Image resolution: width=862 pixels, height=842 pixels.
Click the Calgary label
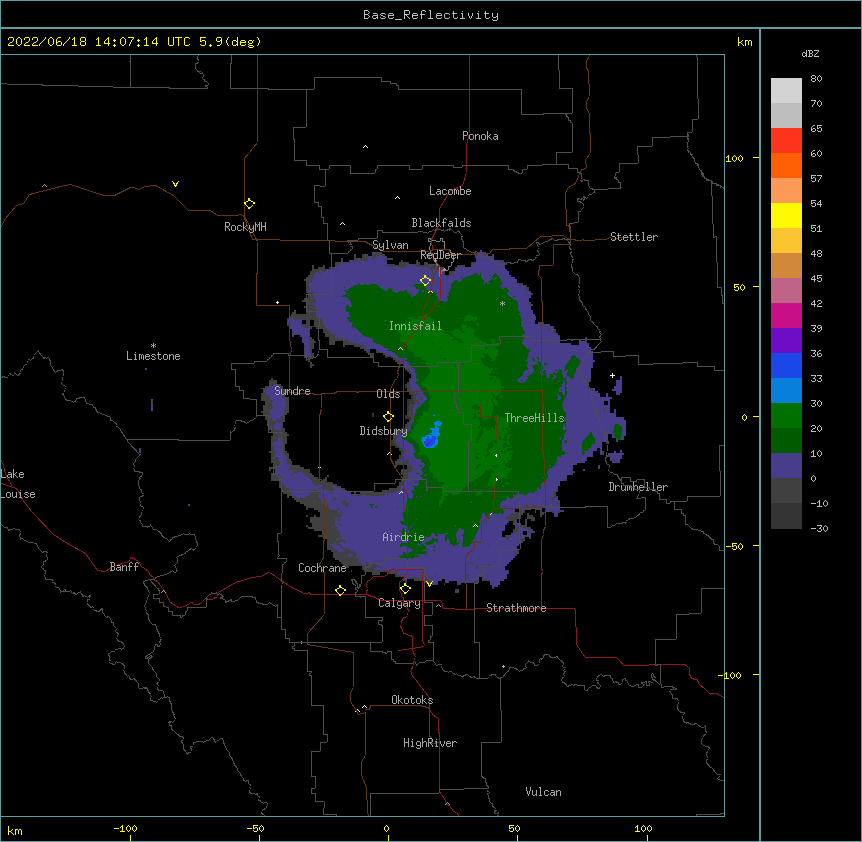pos(399,603)
